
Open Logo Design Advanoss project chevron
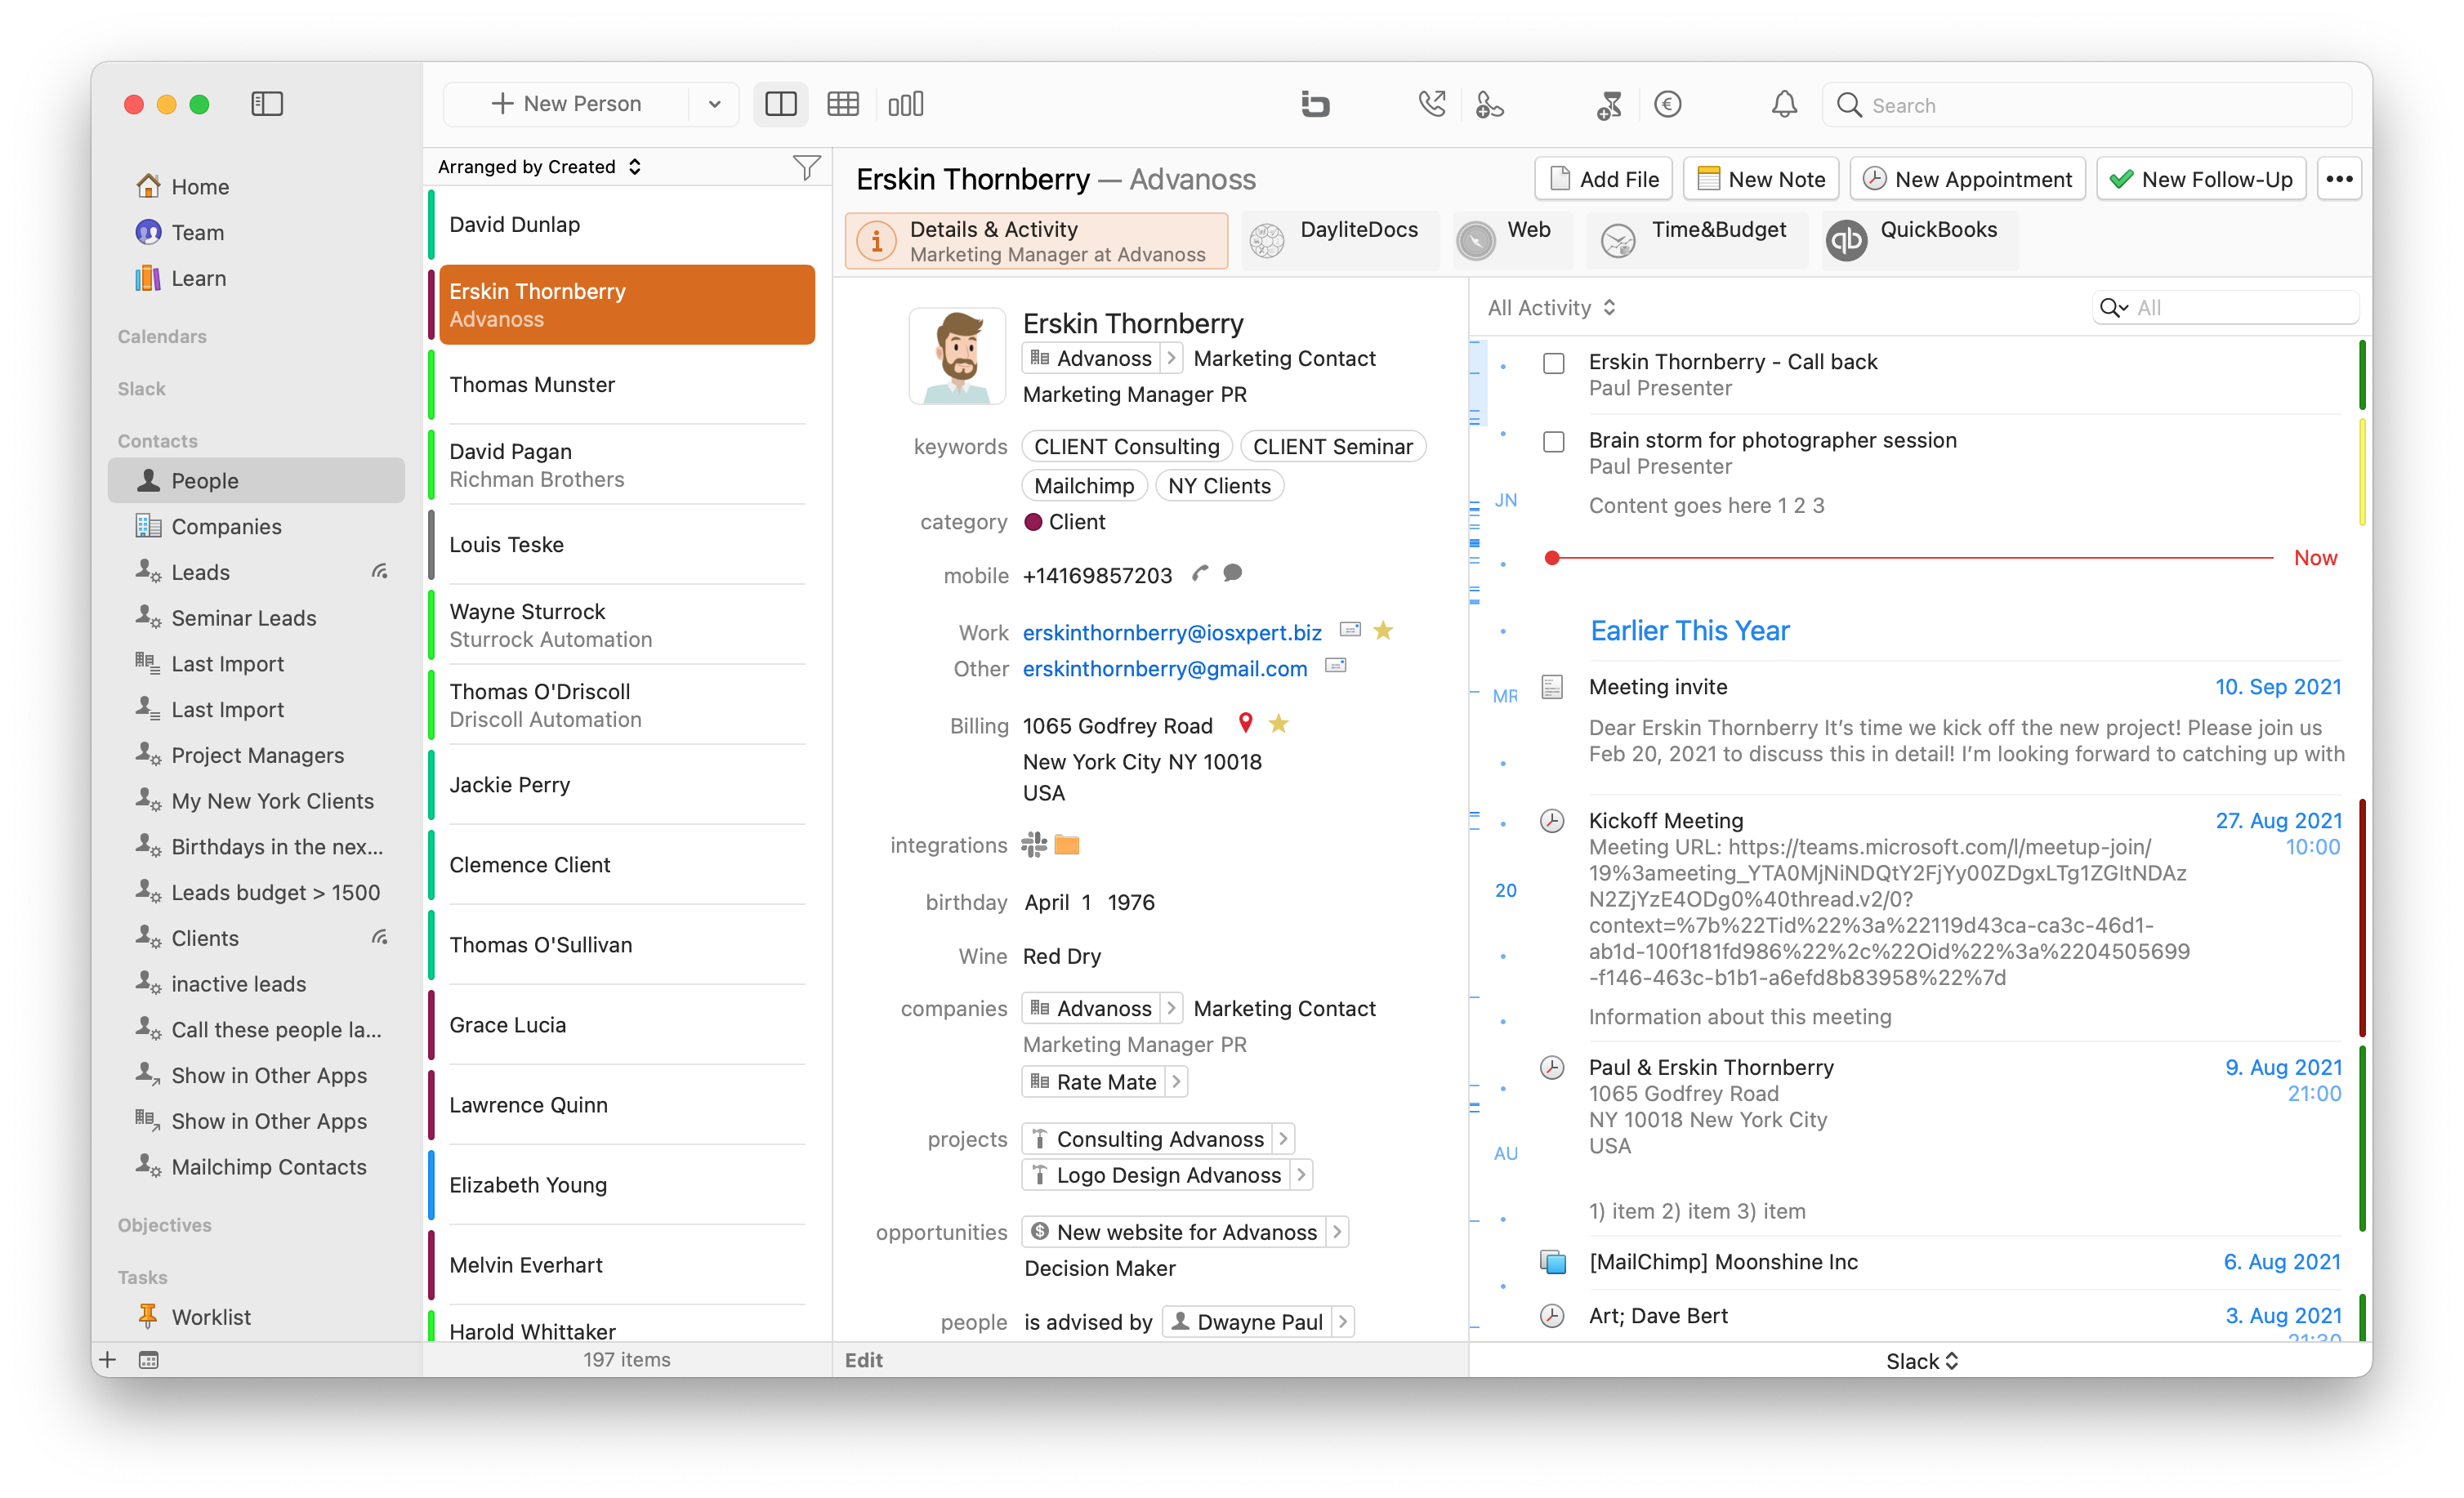[x=1301, y=1175]
